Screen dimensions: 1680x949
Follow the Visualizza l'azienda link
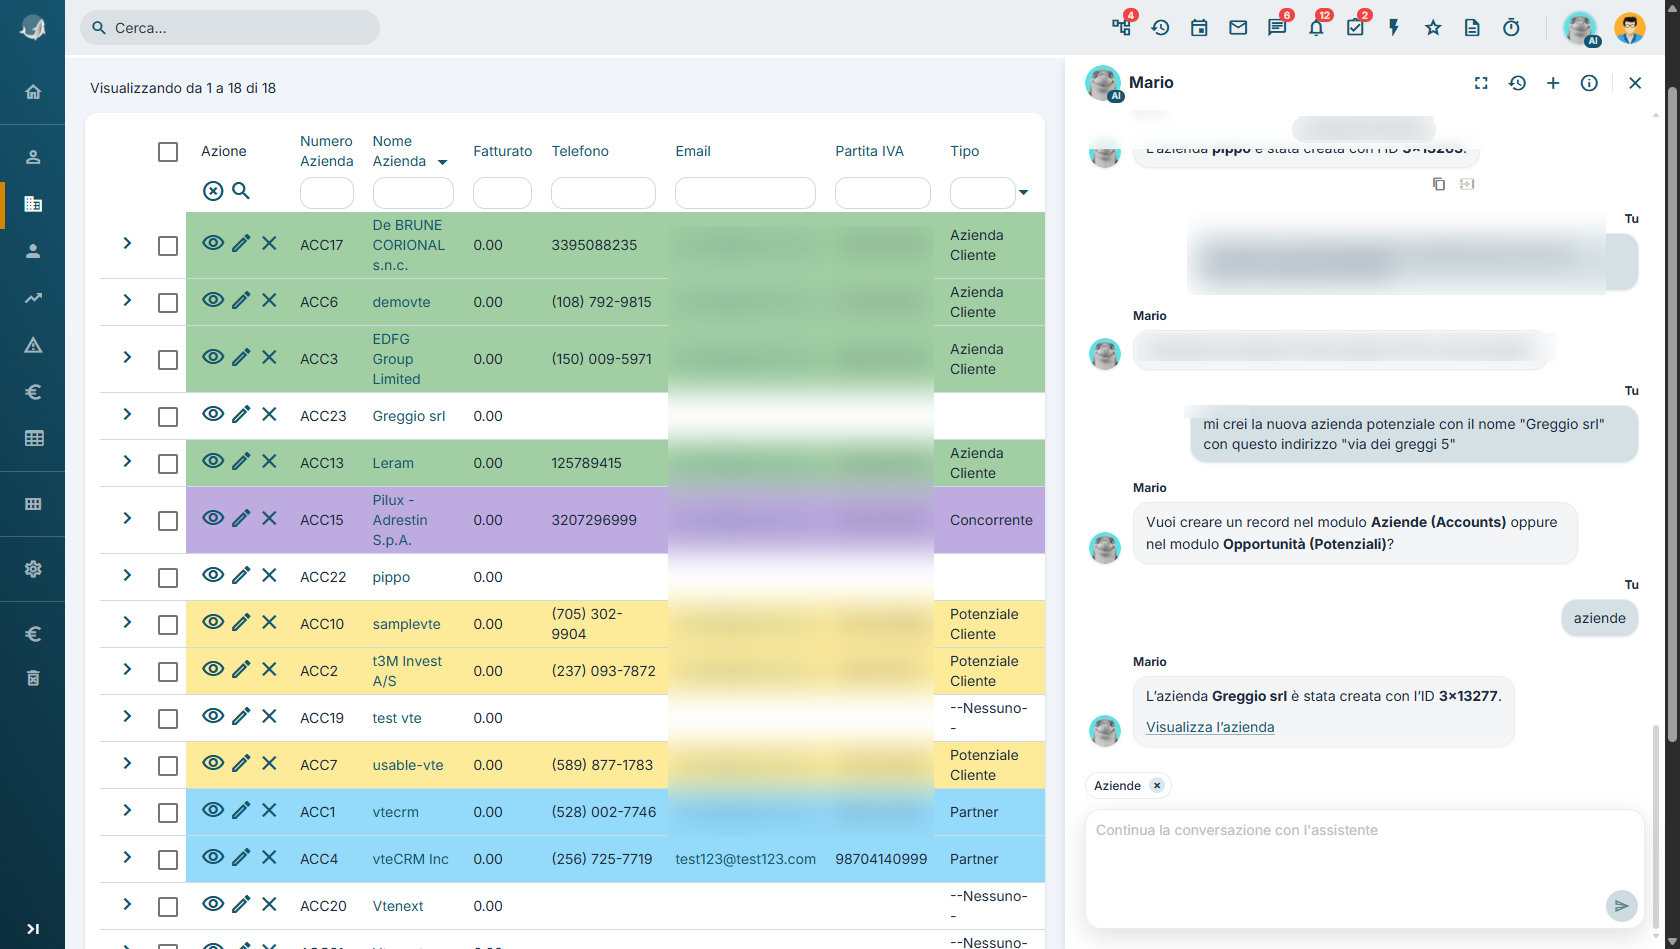(x=1210, y=727)
